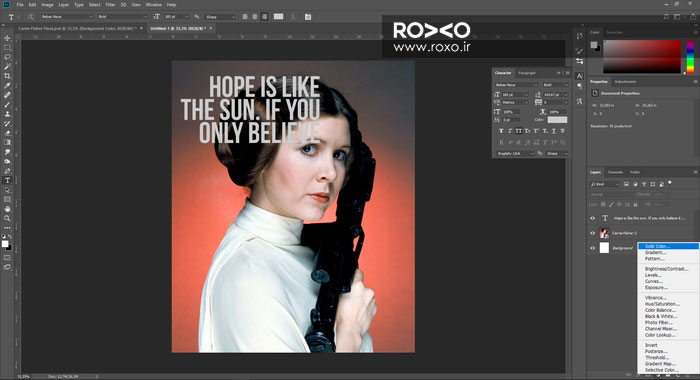This screenshot has width=700, height=380.
Task: Select the Healing Brush tool
Action: [7, 95]
